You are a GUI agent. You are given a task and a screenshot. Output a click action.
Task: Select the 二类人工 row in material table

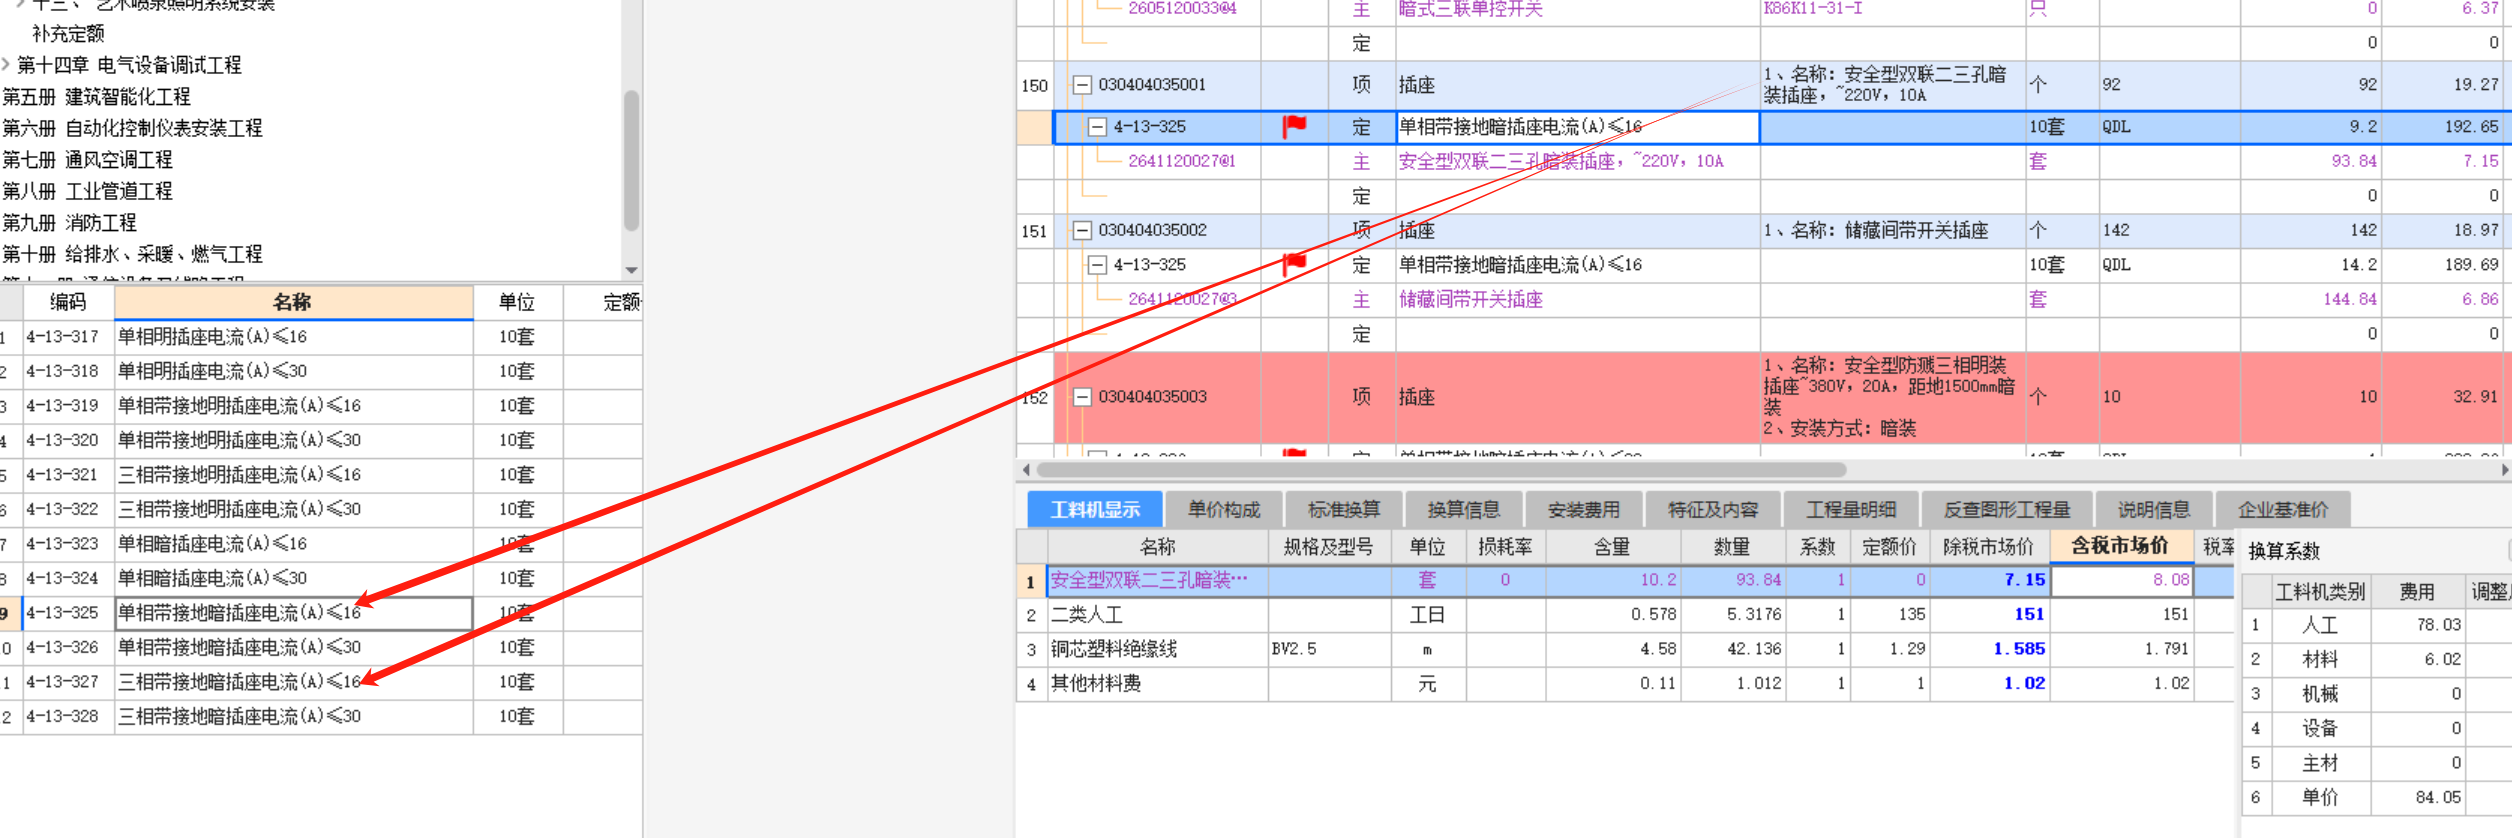pyautogui.click(x=1625, y=614)
